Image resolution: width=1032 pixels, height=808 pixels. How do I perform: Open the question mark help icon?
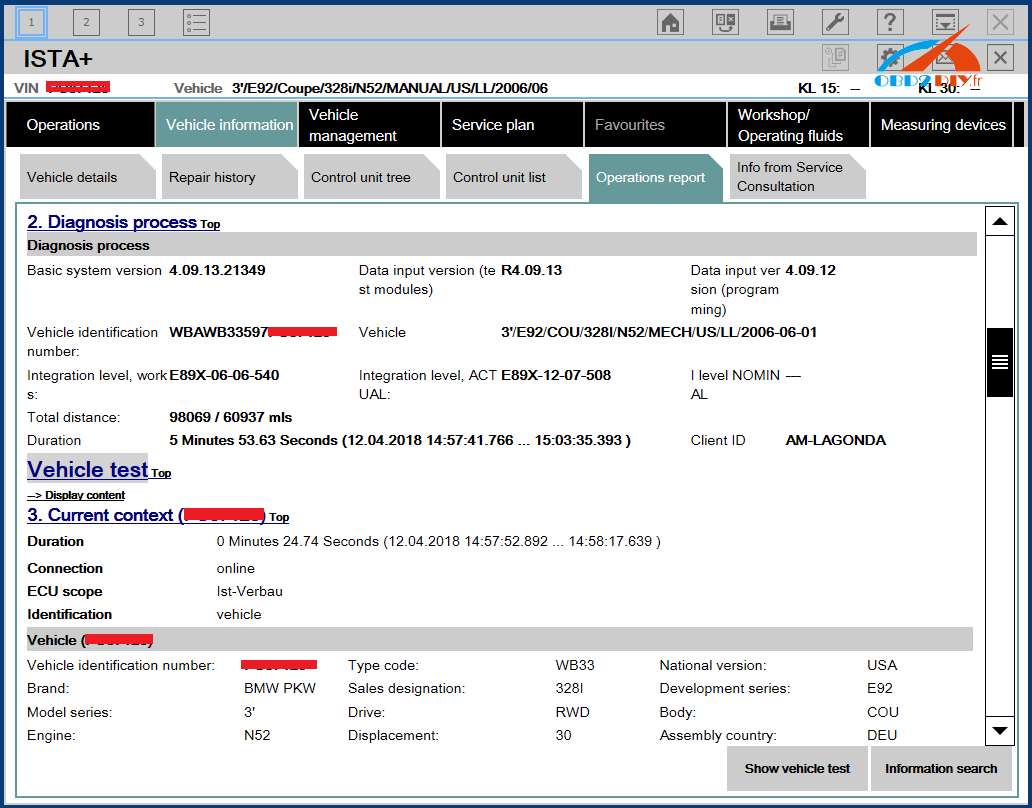[x=889, y=22]
